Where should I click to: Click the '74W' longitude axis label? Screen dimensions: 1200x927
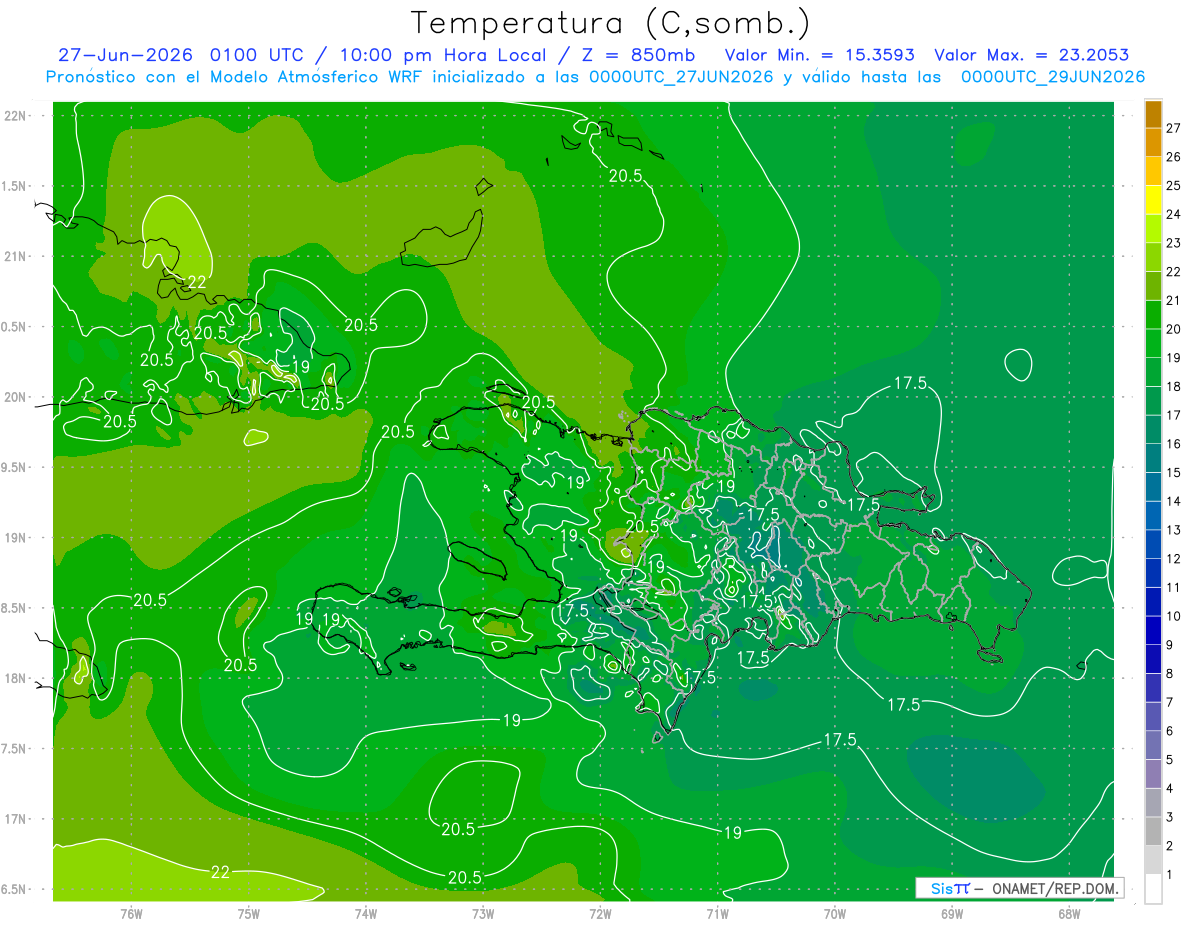coord(366,913)
